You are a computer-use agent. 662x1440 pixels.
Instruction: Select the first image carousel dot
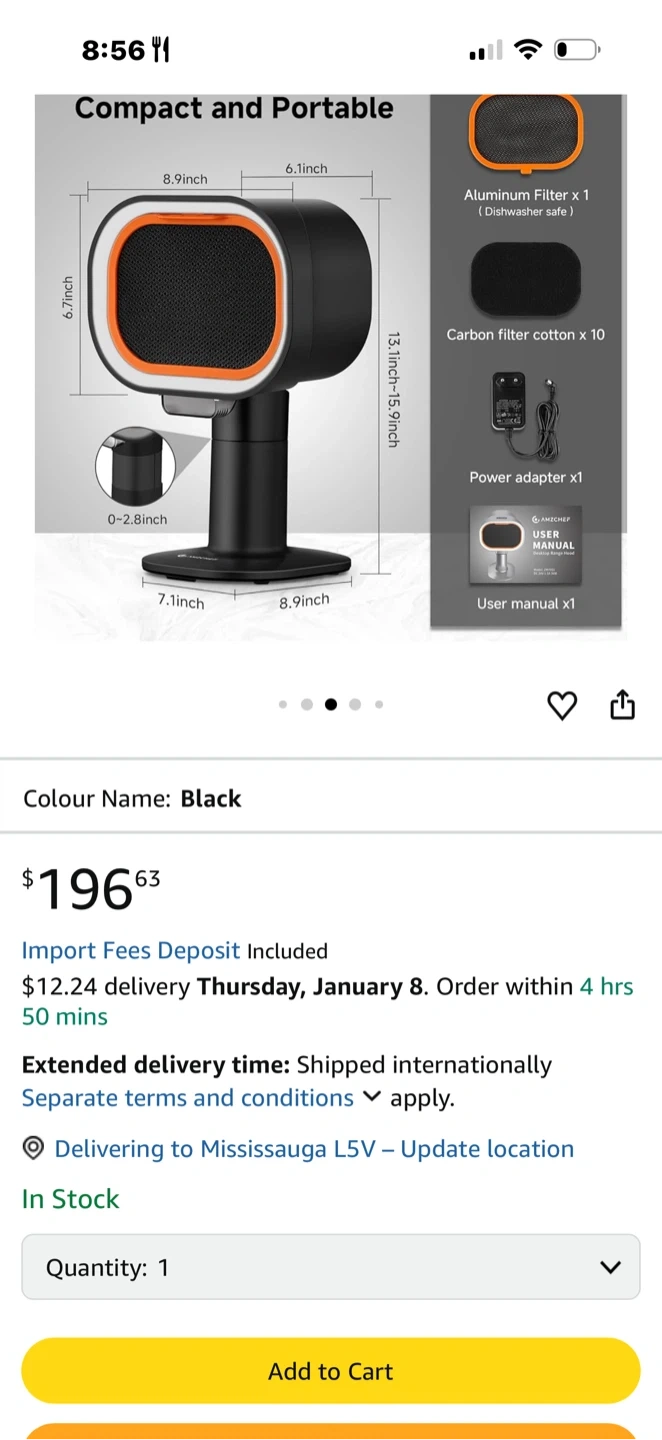(283, 705)
